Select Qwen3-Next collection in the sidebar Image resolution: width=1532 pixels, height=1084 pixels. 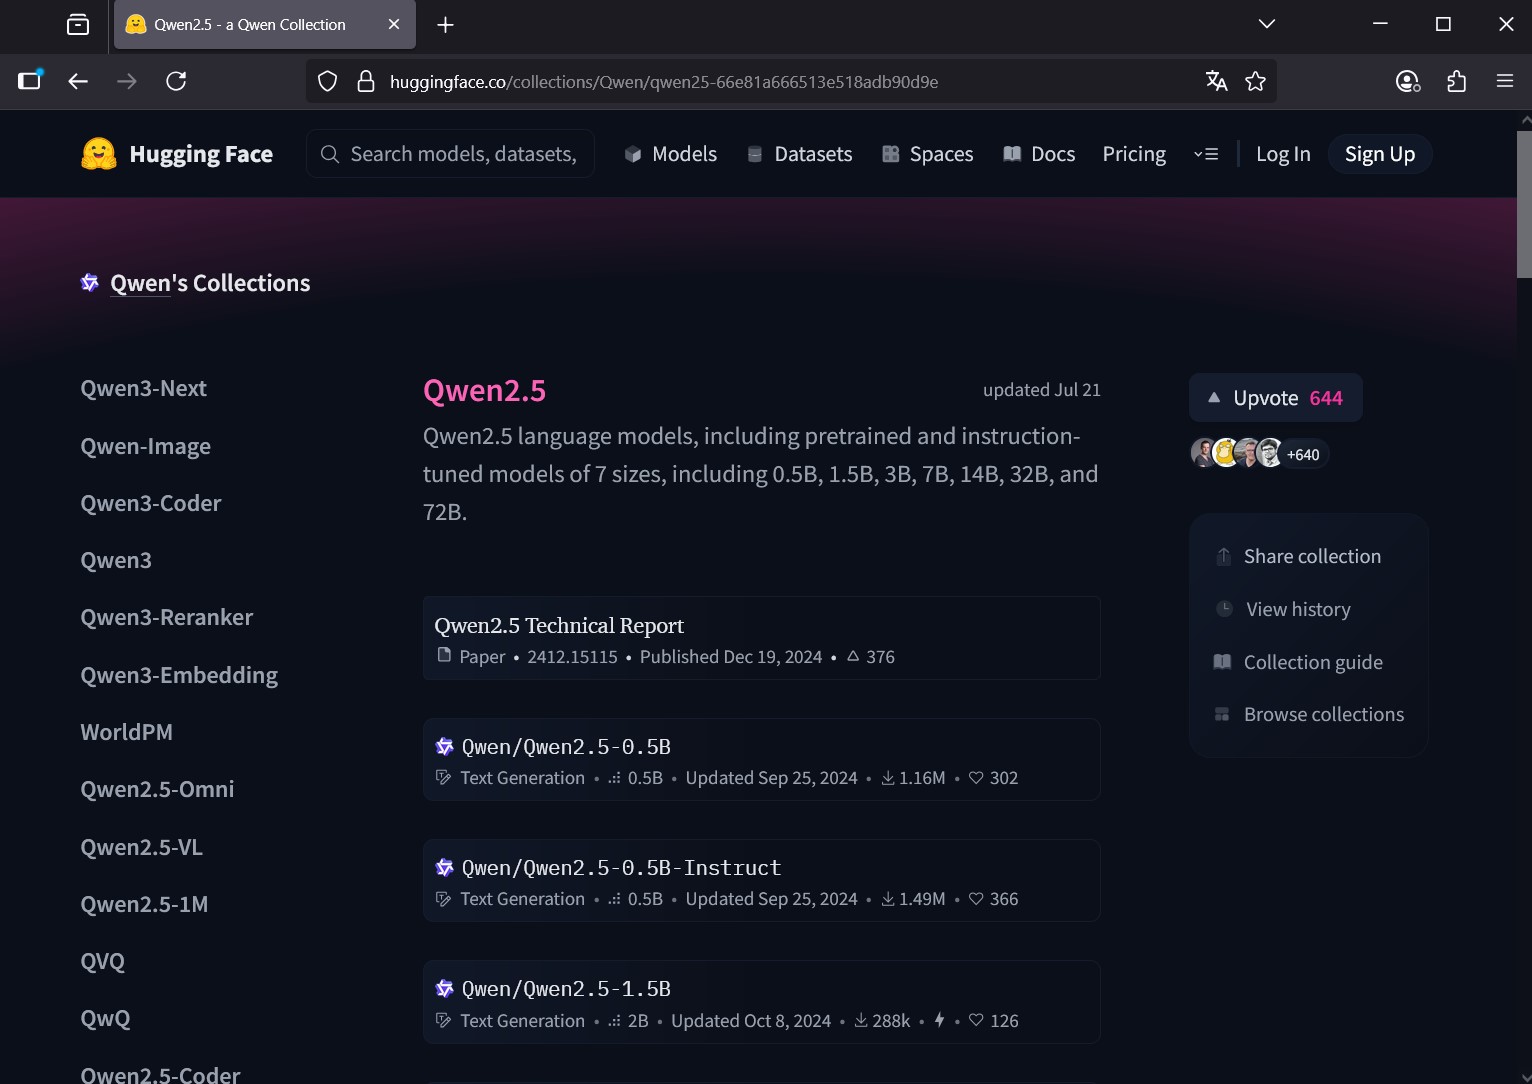pyautogui.click(x=144, y=389)
